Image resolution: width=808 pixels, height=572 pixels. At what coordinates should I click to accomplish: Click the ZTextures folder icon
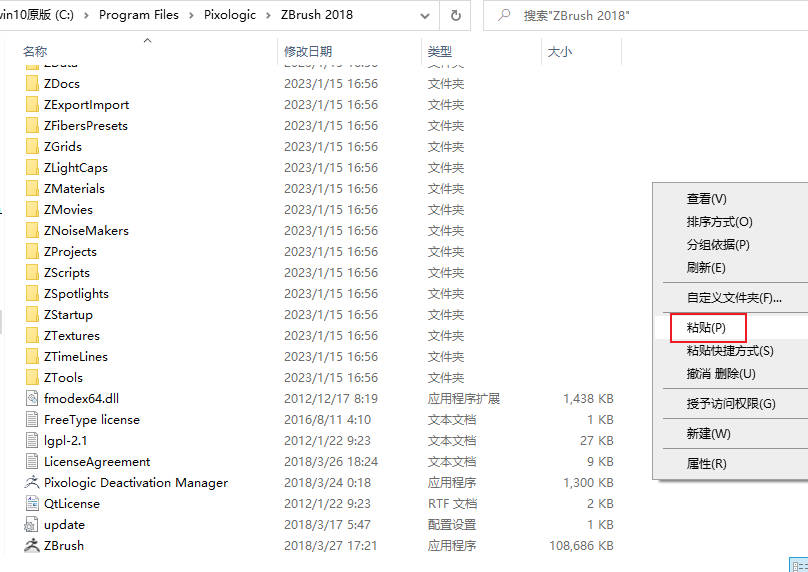pos(32,335)
